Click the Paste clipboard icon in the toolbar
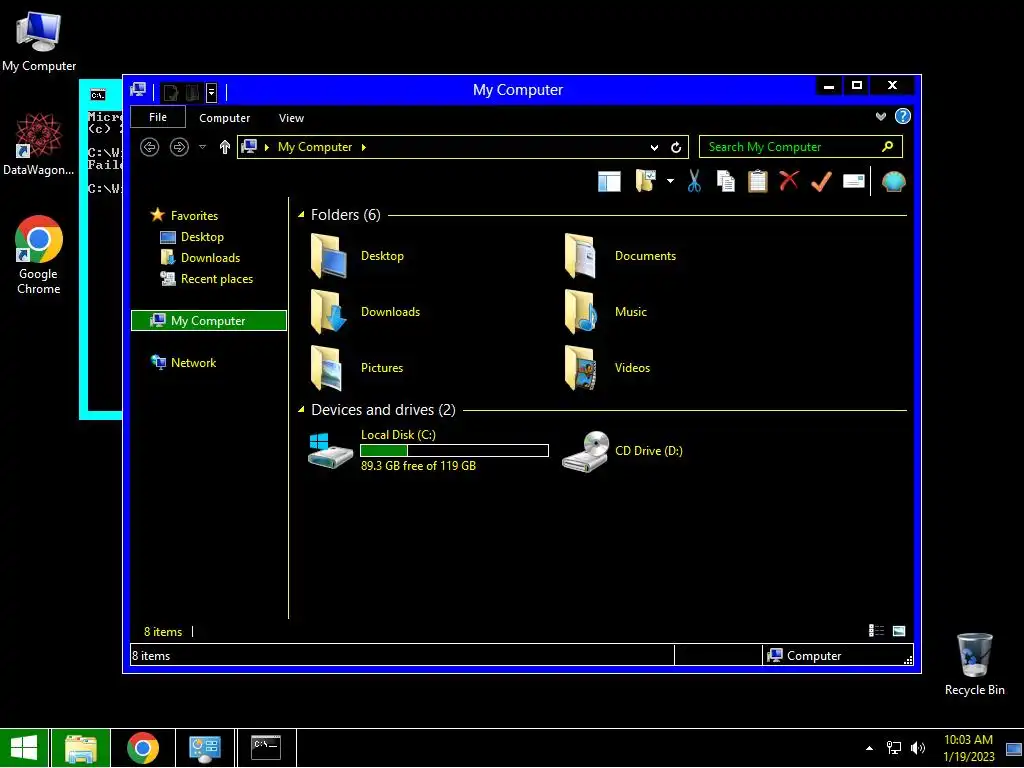Viewport: 1024px width, 768px height. click(758, 181)
